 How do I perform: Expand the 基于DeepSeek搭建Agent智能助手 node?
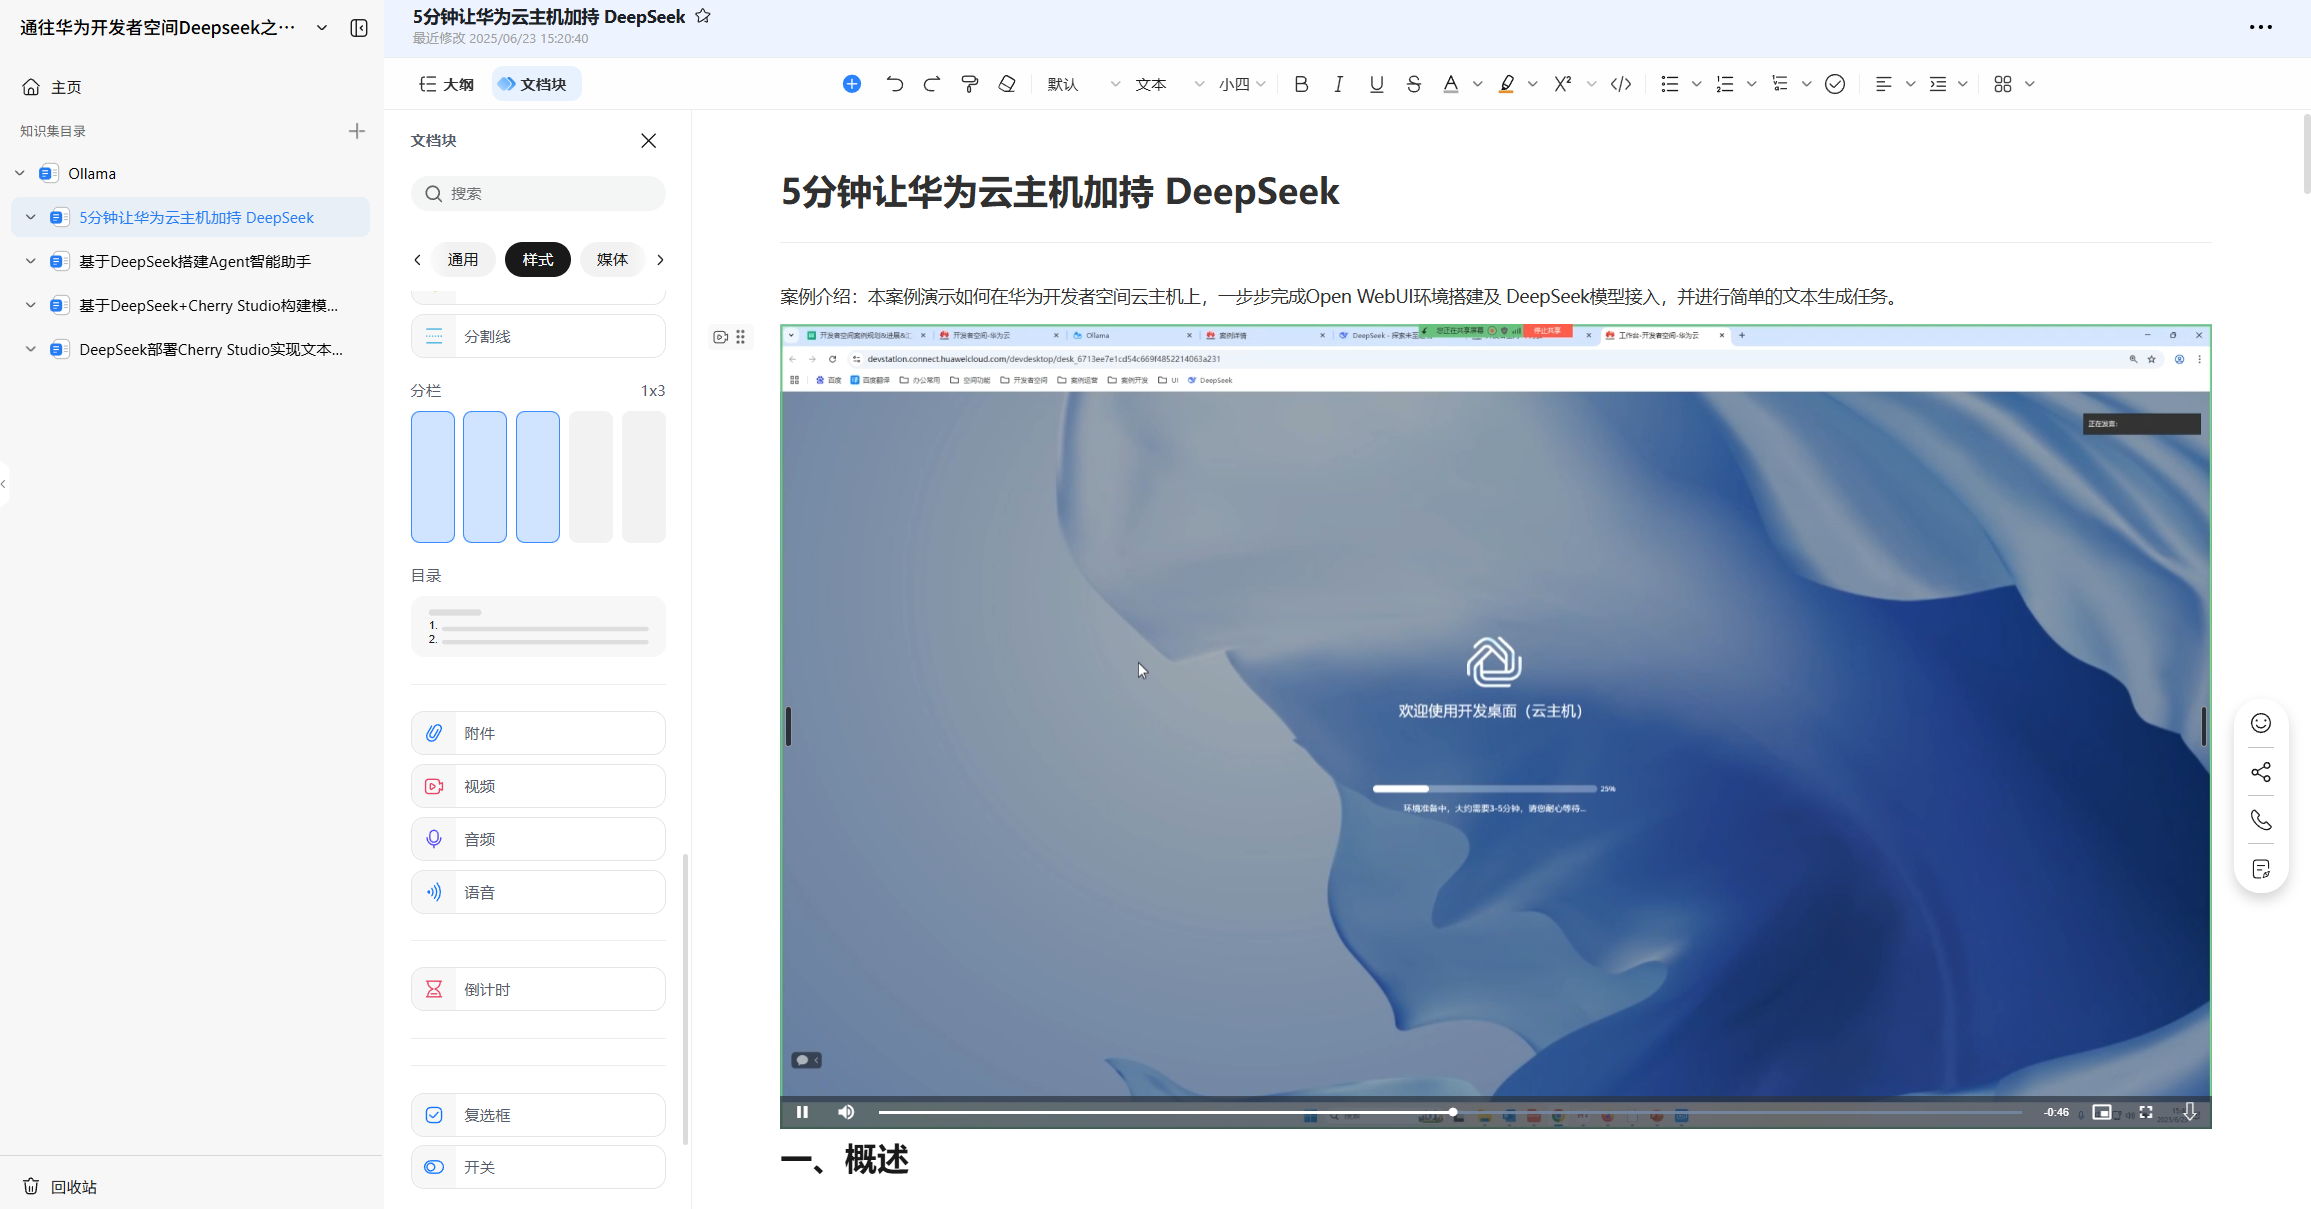[x=31, y=261]
